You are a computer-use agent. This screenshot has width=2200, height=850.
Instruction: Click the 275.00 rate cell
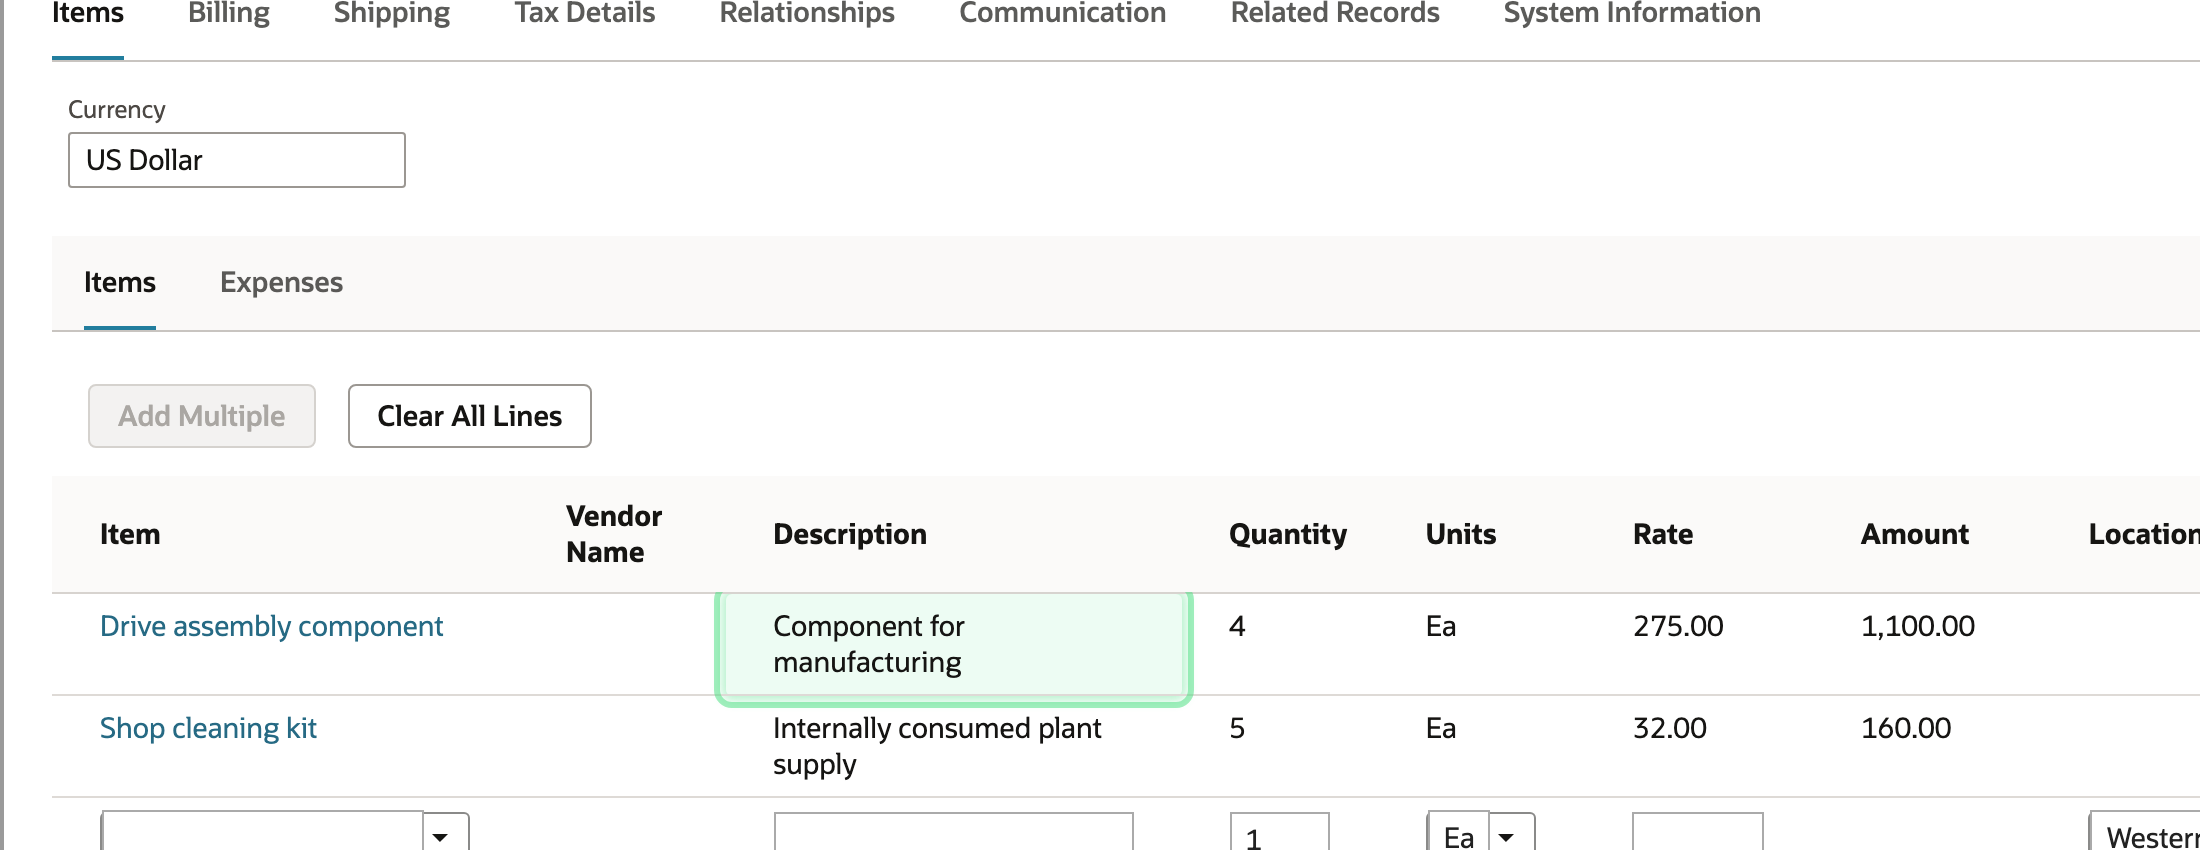1678,626
